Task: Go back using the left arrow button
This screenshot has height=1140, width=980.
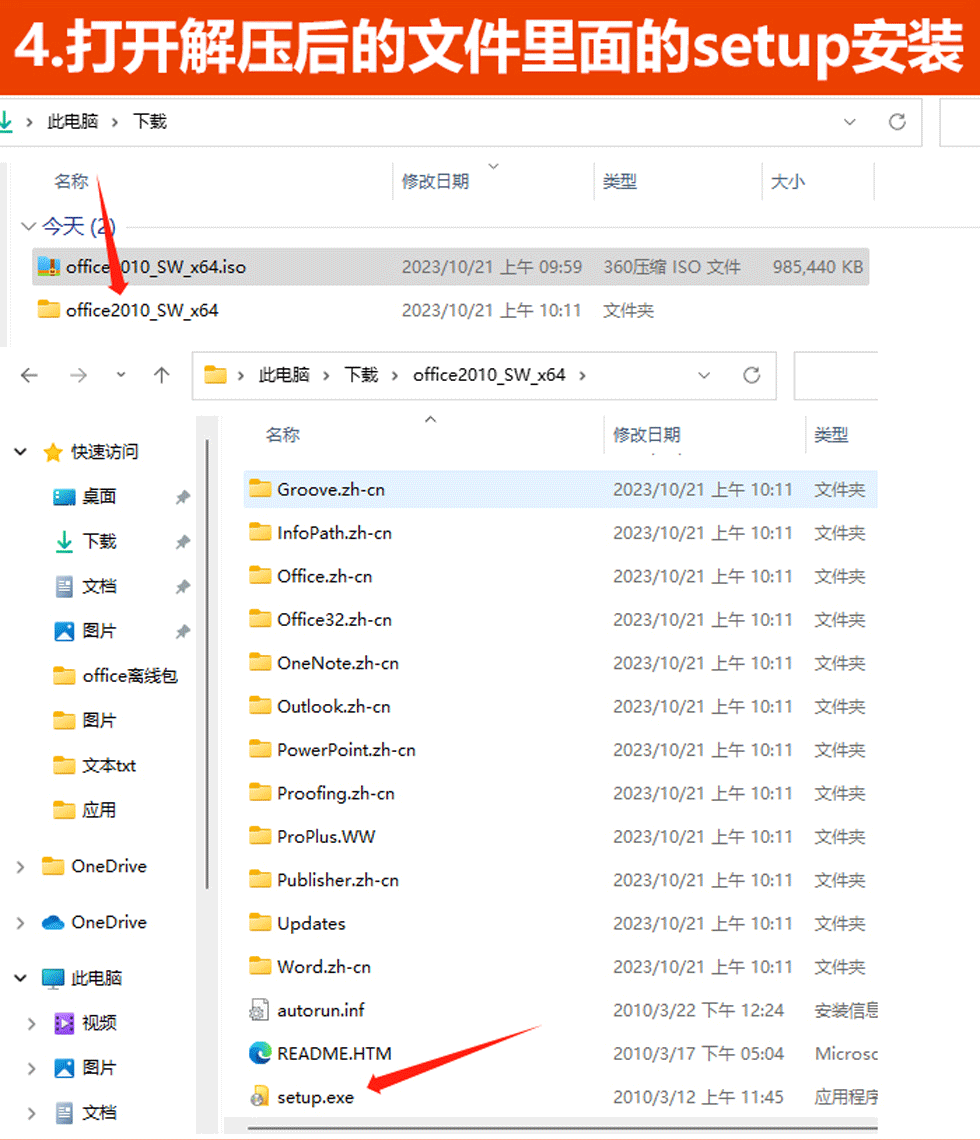Action: point(29,375)
